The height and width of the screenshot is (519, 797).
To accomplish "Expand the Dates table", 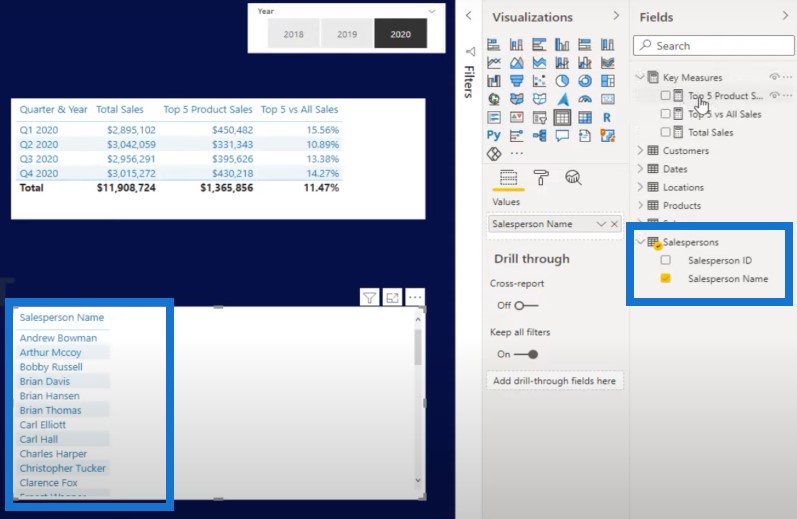I will coord(640,168).
